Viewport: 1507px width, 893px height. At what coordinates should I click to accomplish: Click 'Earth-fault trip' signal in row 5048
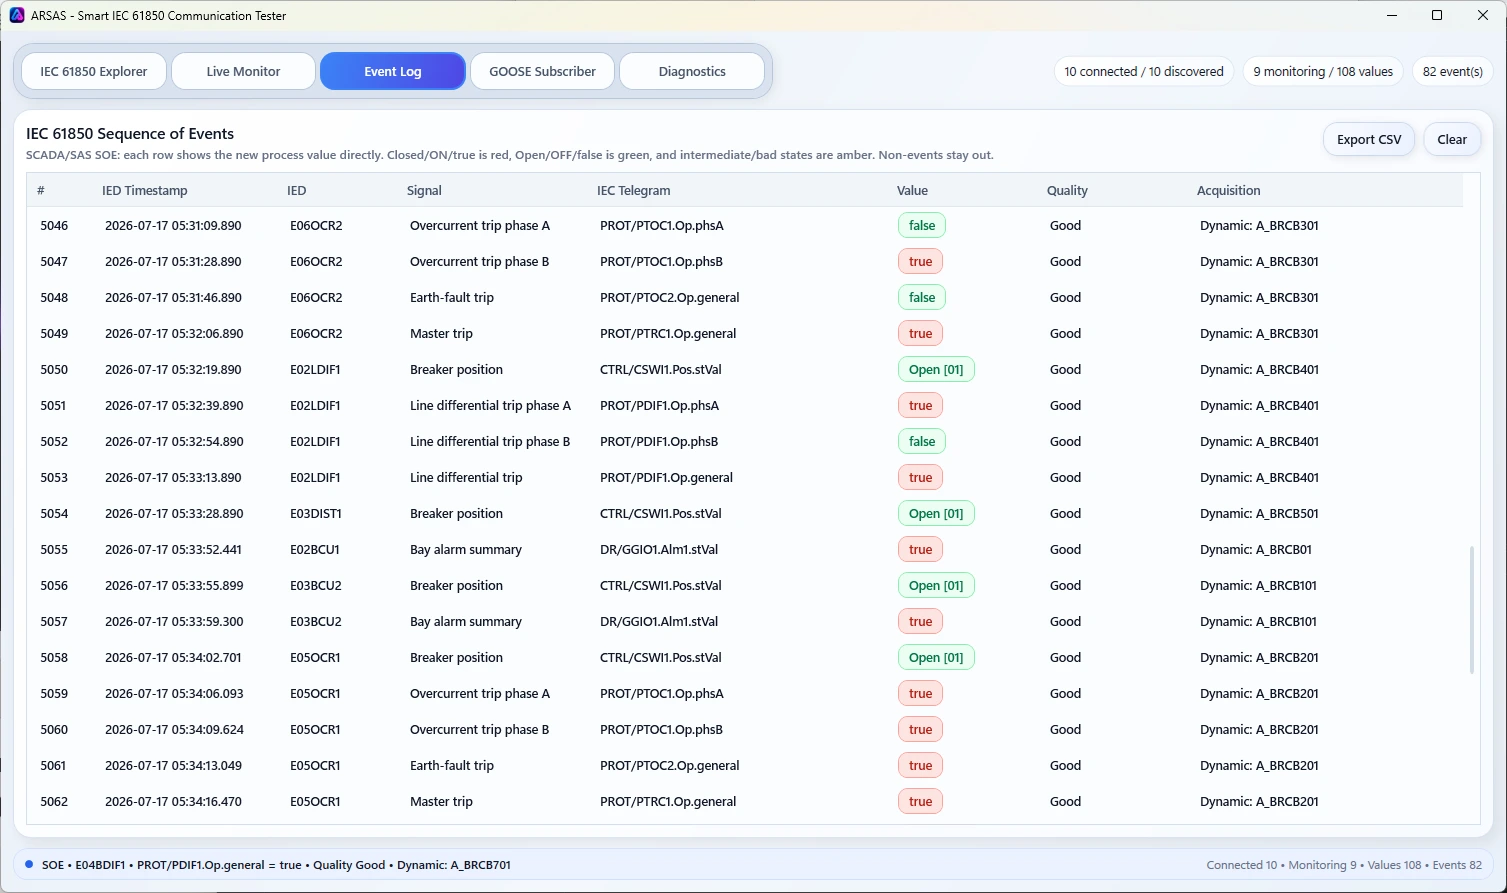(x=452, y=297)
